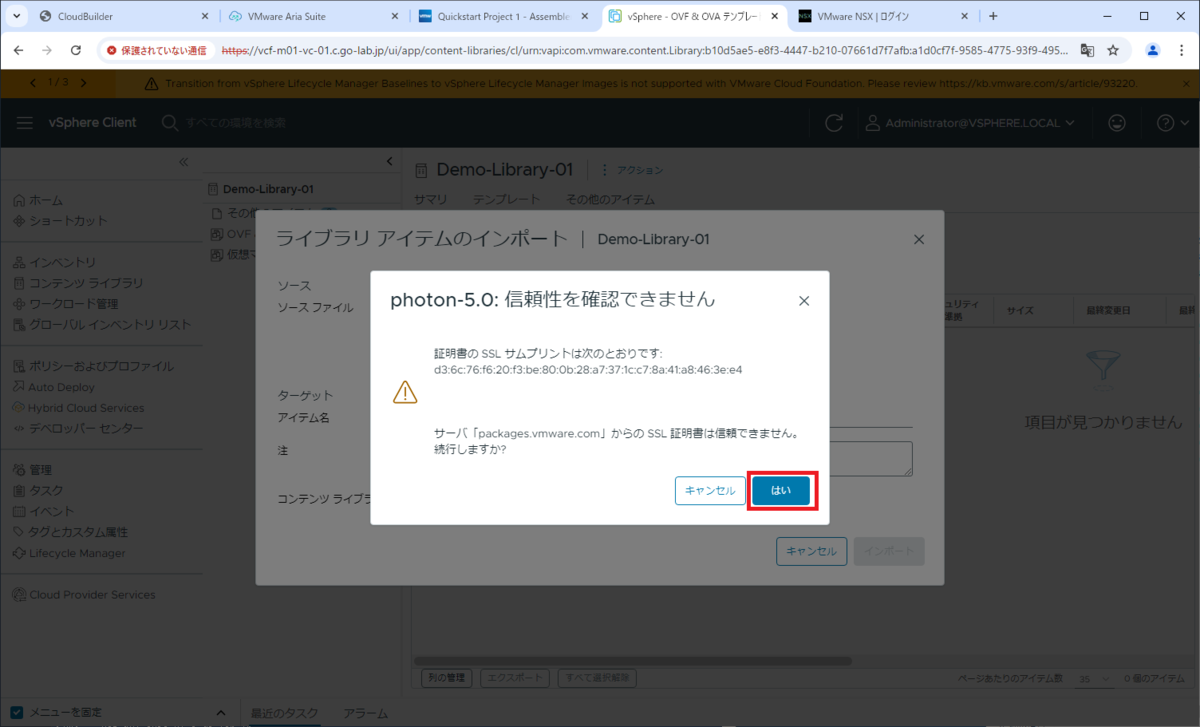The width and height of the screenshot is (1200, 727).
Task: Open コンテンツ ライブラリ in the navigation
Action: pyautogui.click(x=86, y=284)
